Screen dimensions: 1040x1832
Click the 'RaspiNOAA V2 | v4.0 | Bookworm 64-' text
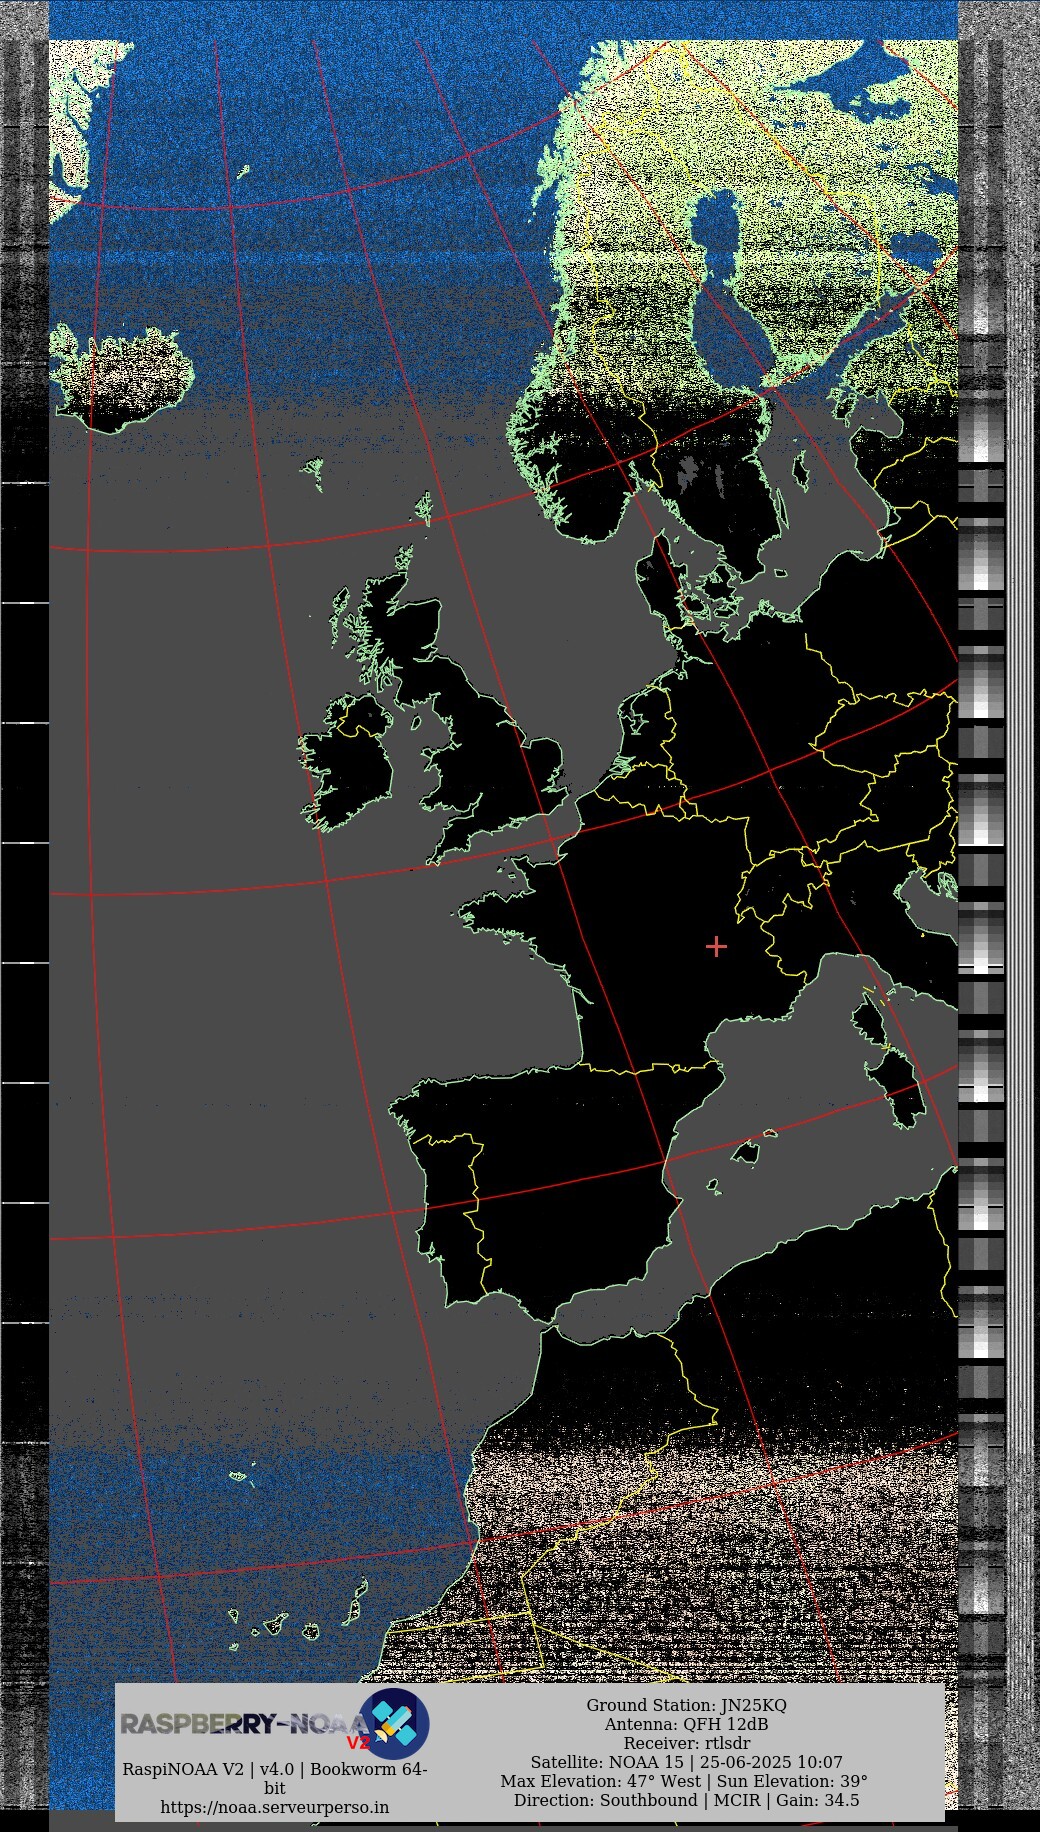pos(275,1769)
